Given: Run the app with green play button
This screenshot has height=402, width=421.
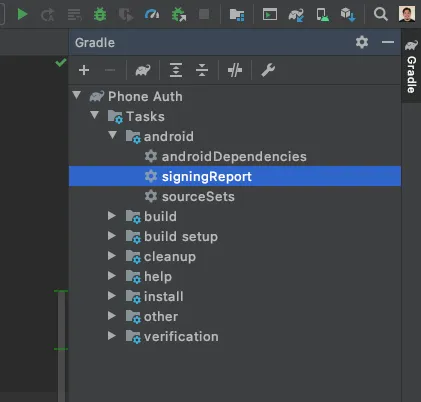Looking at the screenshot, I should pyautogui.click(x=22, y=14).
